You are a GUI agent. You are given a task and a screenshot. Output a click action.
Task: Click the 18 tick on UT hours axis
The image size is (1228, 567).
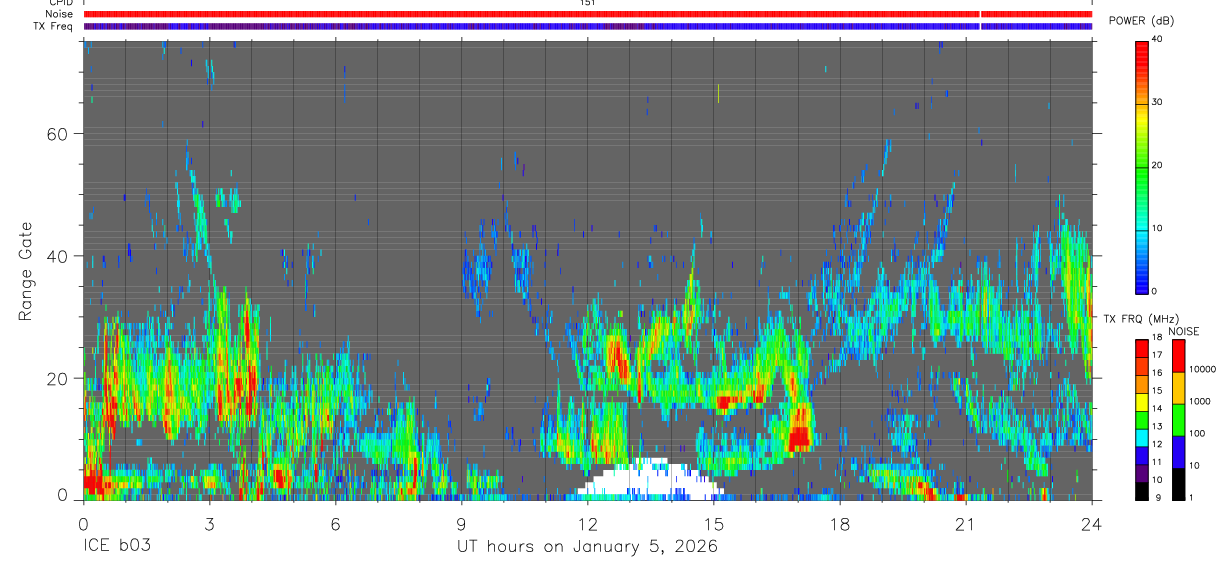click(x=839, y=524)
